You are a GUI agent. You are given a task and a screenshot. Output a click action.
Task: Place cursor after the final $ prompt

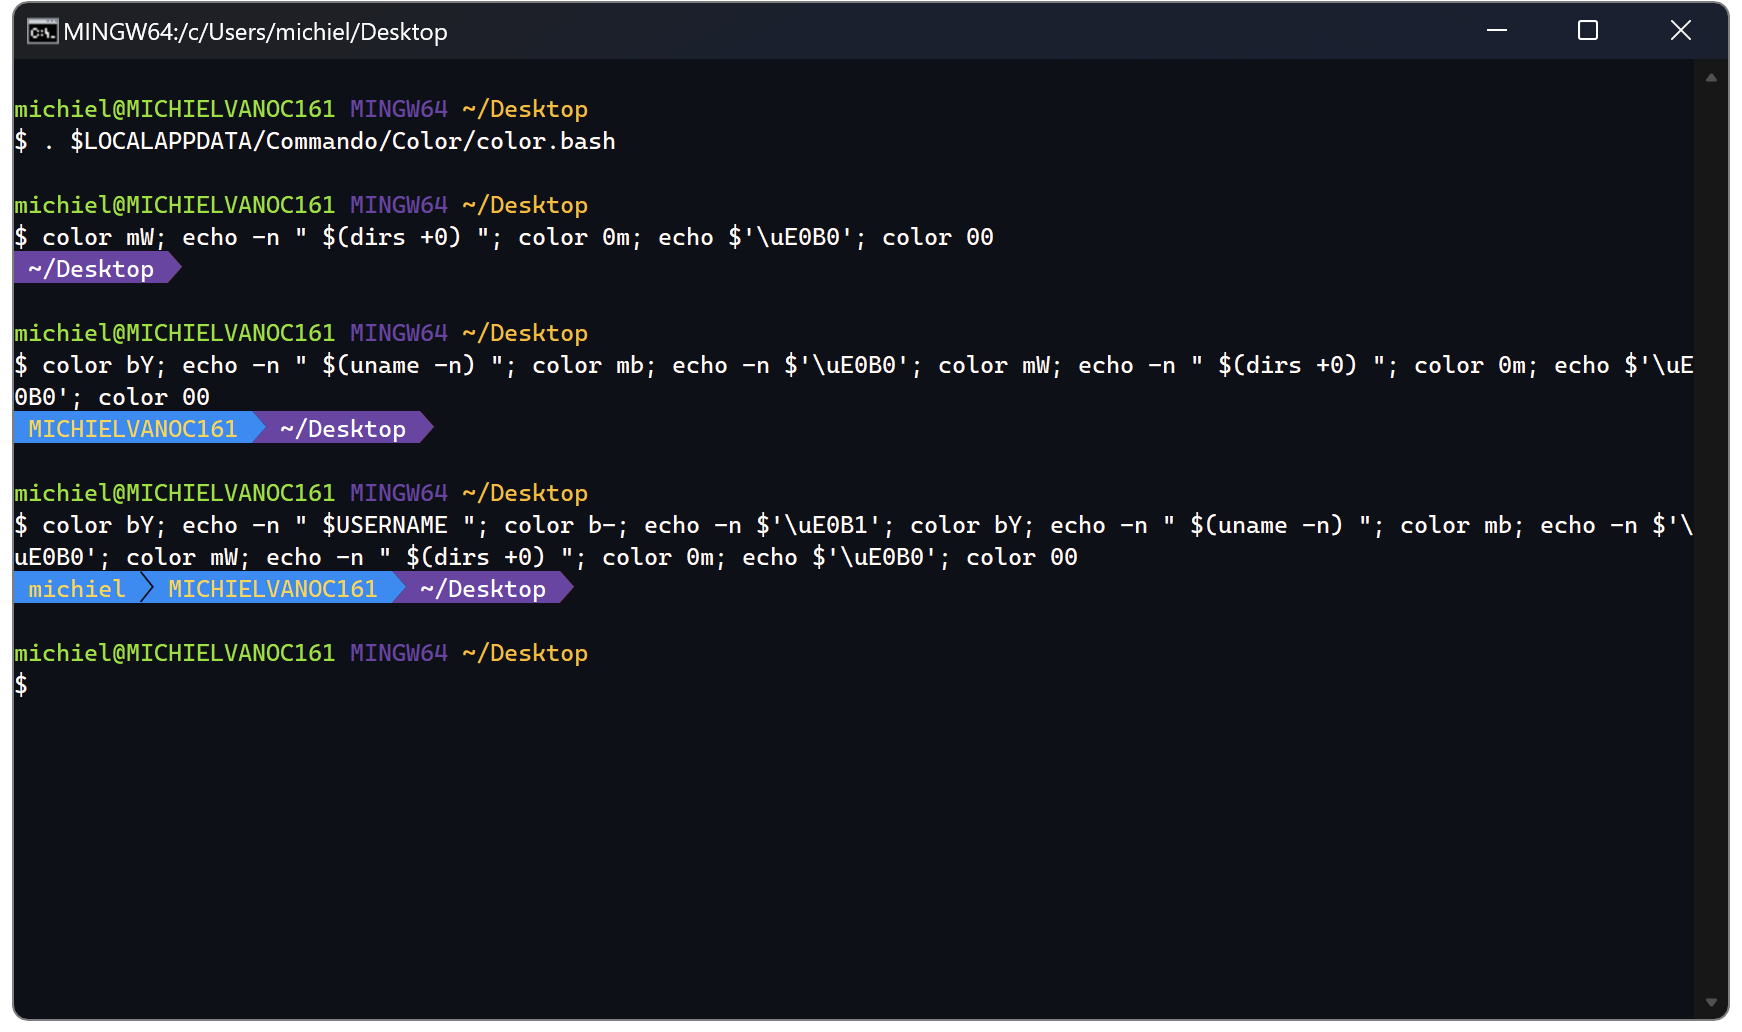click(x=40, y=684)
